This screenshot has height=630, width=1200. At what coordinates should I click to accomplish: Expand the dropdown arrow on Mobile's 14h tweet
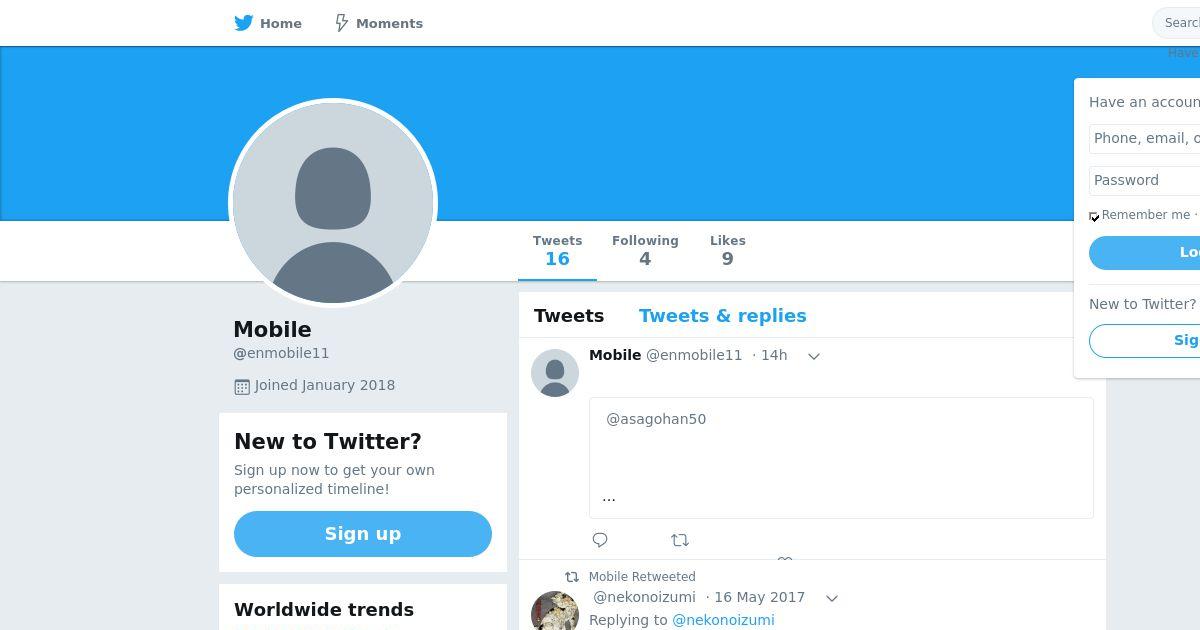click(x=814, y=356)
